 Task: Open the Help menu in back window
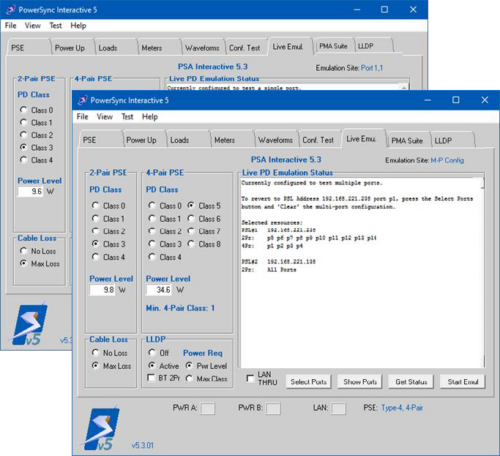click(x=78, y=25)
